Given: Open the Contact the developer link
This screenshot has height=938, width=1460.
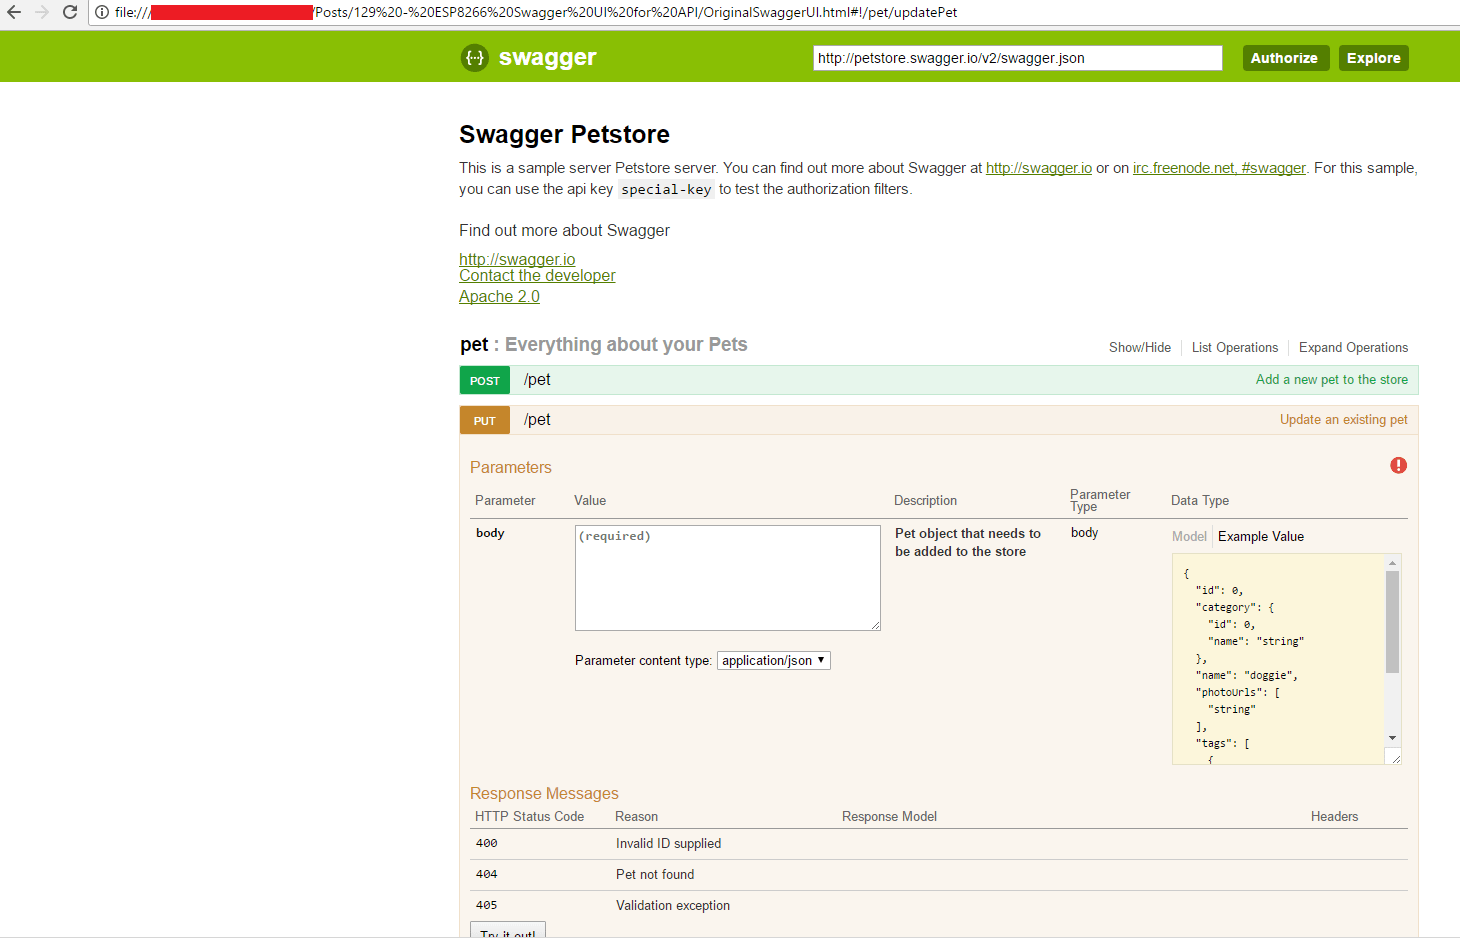Looking at the screenshot, I should pos(536,275).
